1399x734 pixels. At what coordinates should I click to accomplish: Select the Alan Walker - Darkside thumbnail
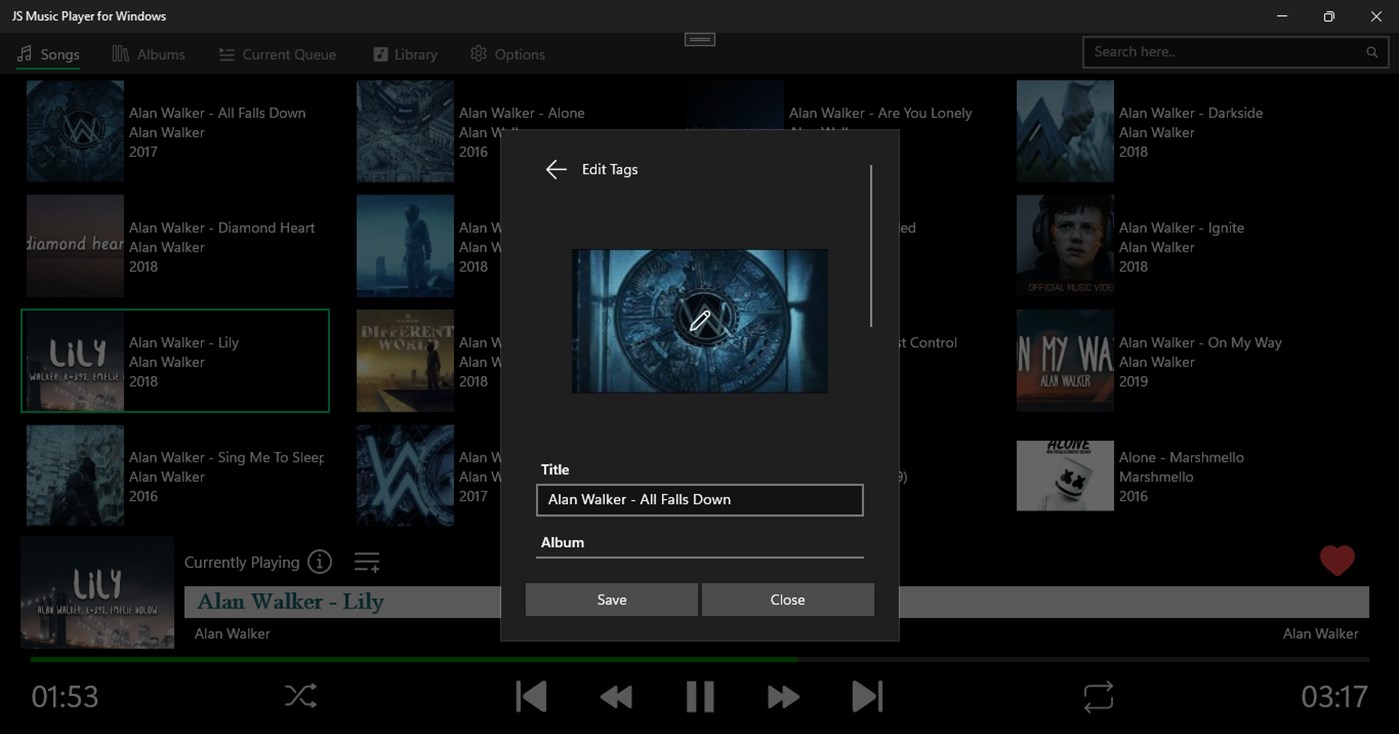1064,131
